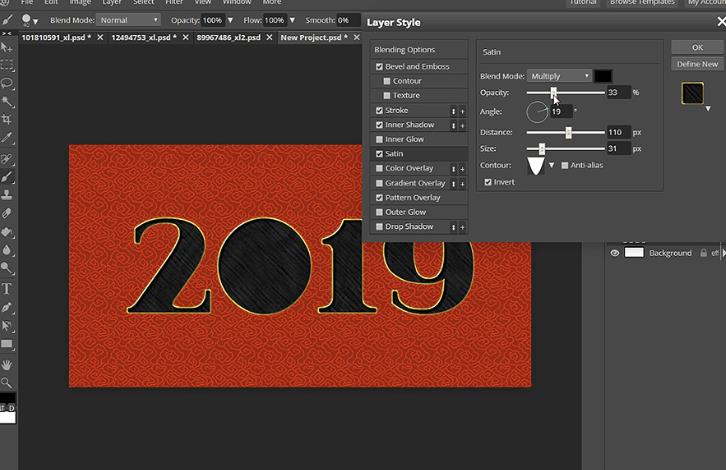Select the Pen tool
Image resolution: width=726 pixels, height=470 pixels.
[x=6, y=307]
